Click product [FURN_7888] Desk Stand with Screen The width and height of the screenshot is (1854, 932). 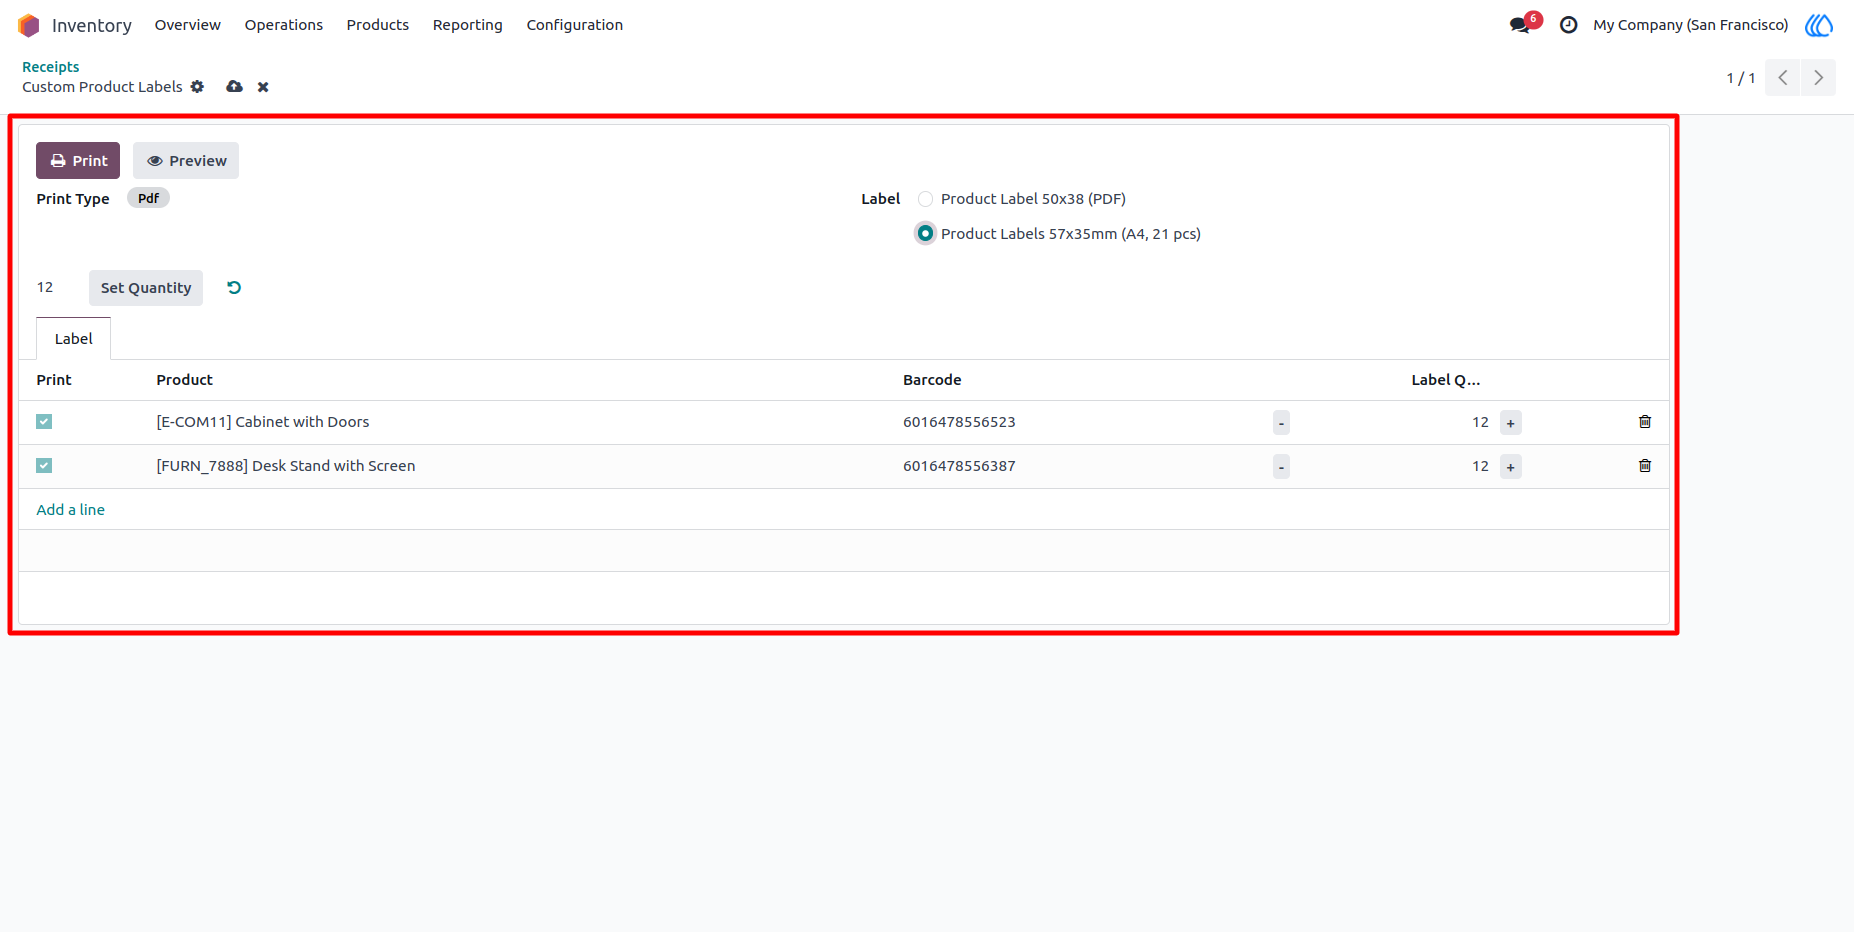click(286, 466)
